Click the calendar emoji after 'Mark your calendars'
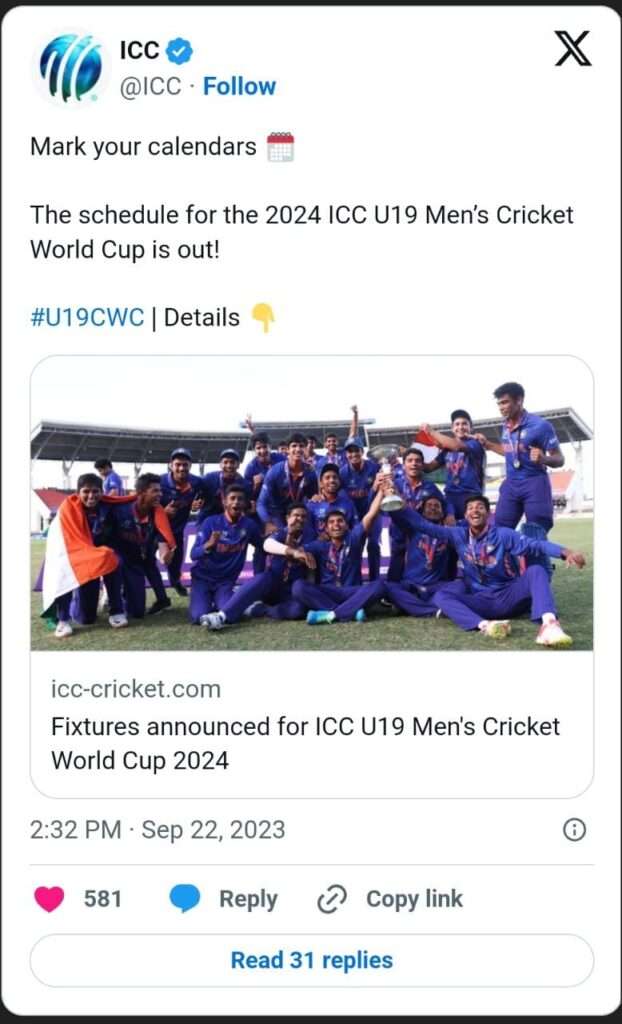This screenshot has width=622, height=1024. (x=280, y=147)
